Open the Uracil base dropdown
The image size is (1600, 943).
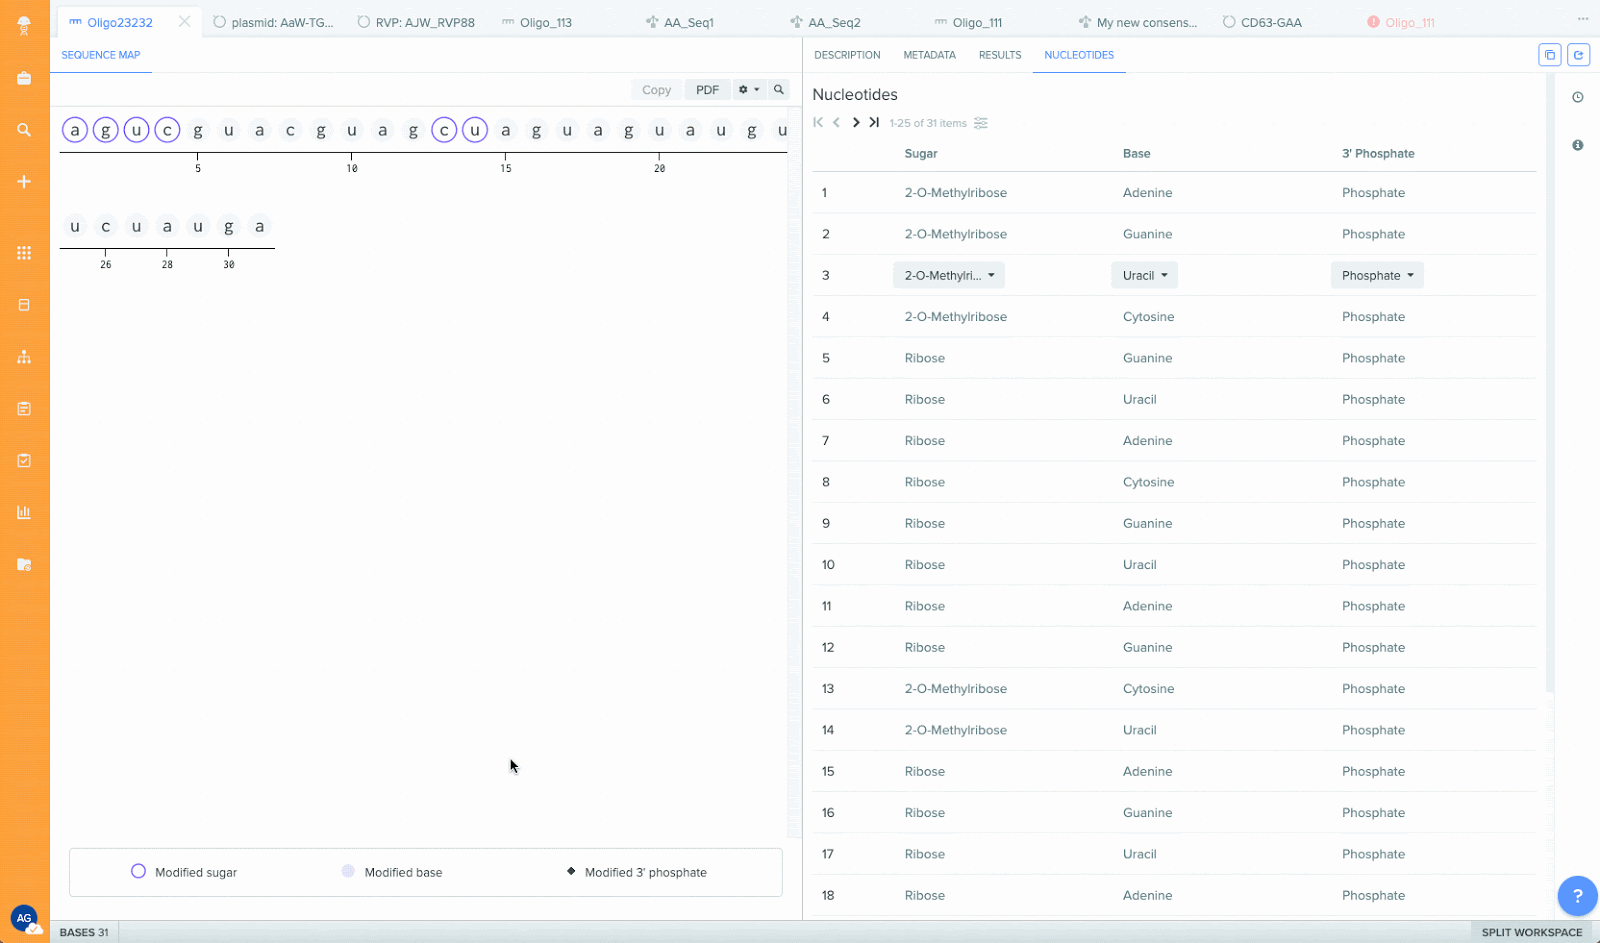[x=1144, y=276]
